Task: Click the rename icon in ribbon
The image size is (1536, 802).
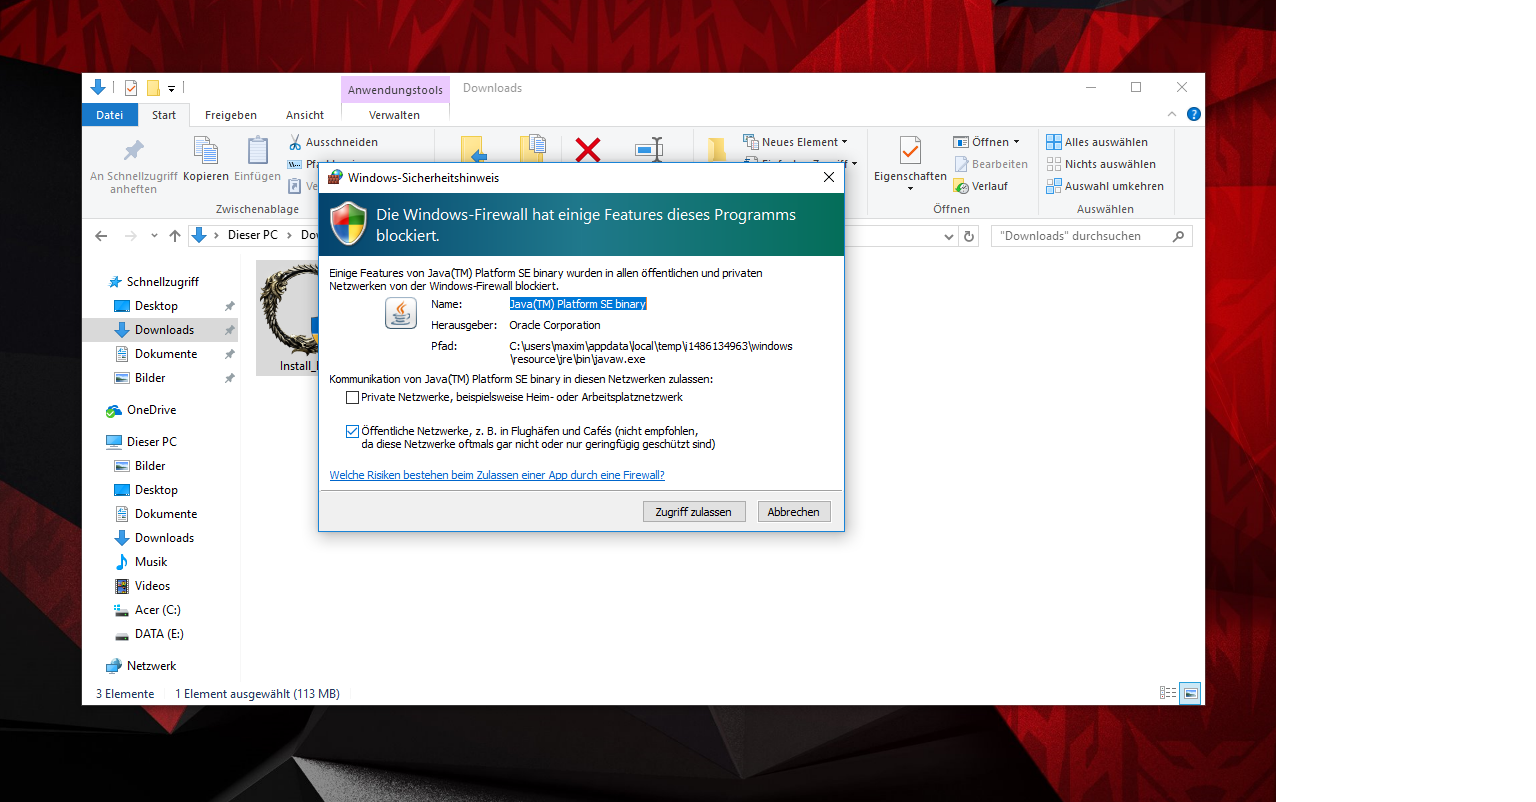Action: [x=649, y=150]
